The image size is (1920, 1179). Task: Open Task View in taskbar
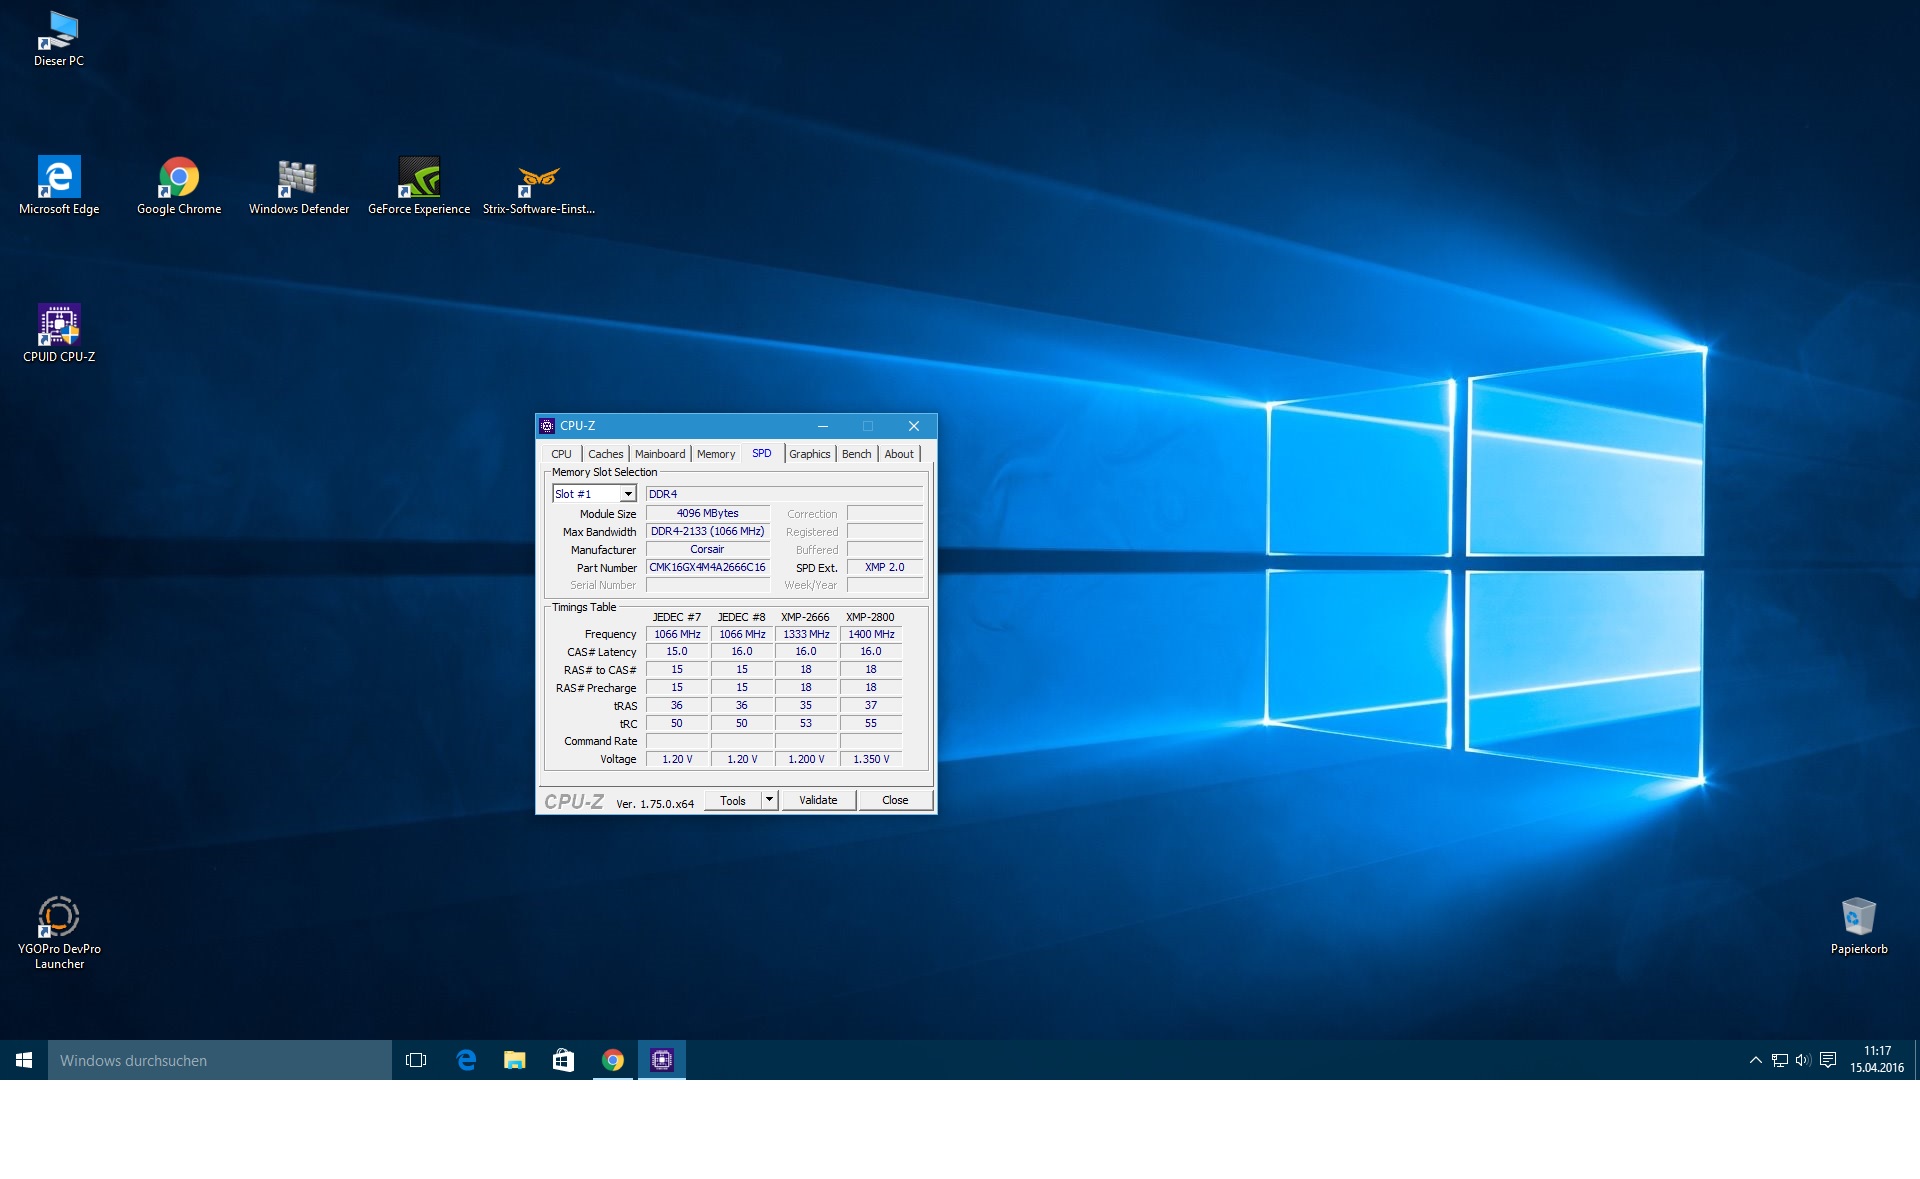pyautogui.click(x=416, y=1060)
